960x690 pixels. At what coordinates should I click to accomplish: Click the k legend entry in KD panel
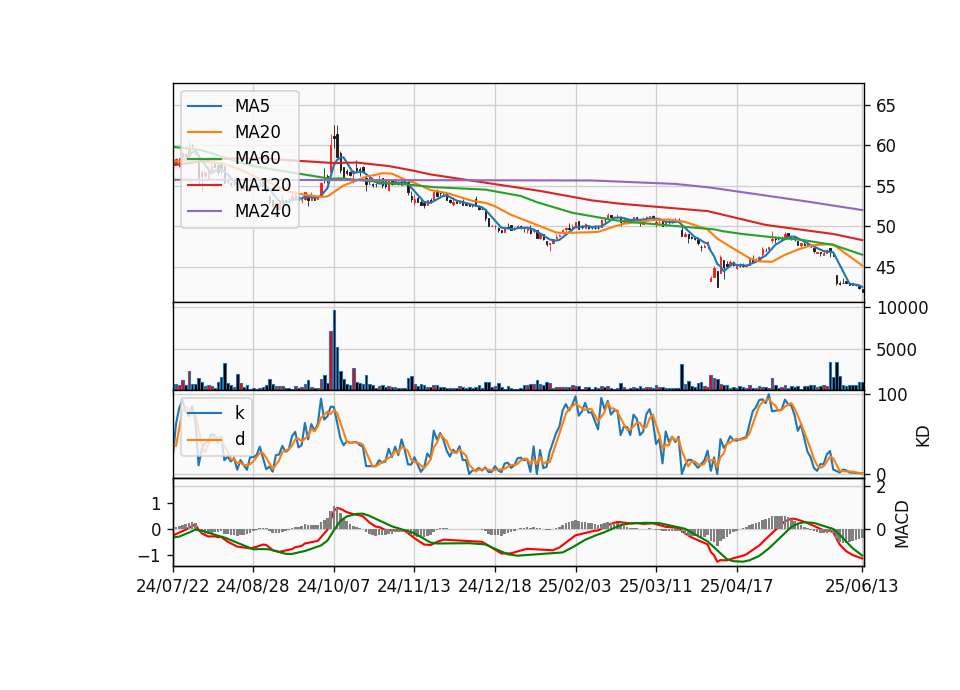239,413
